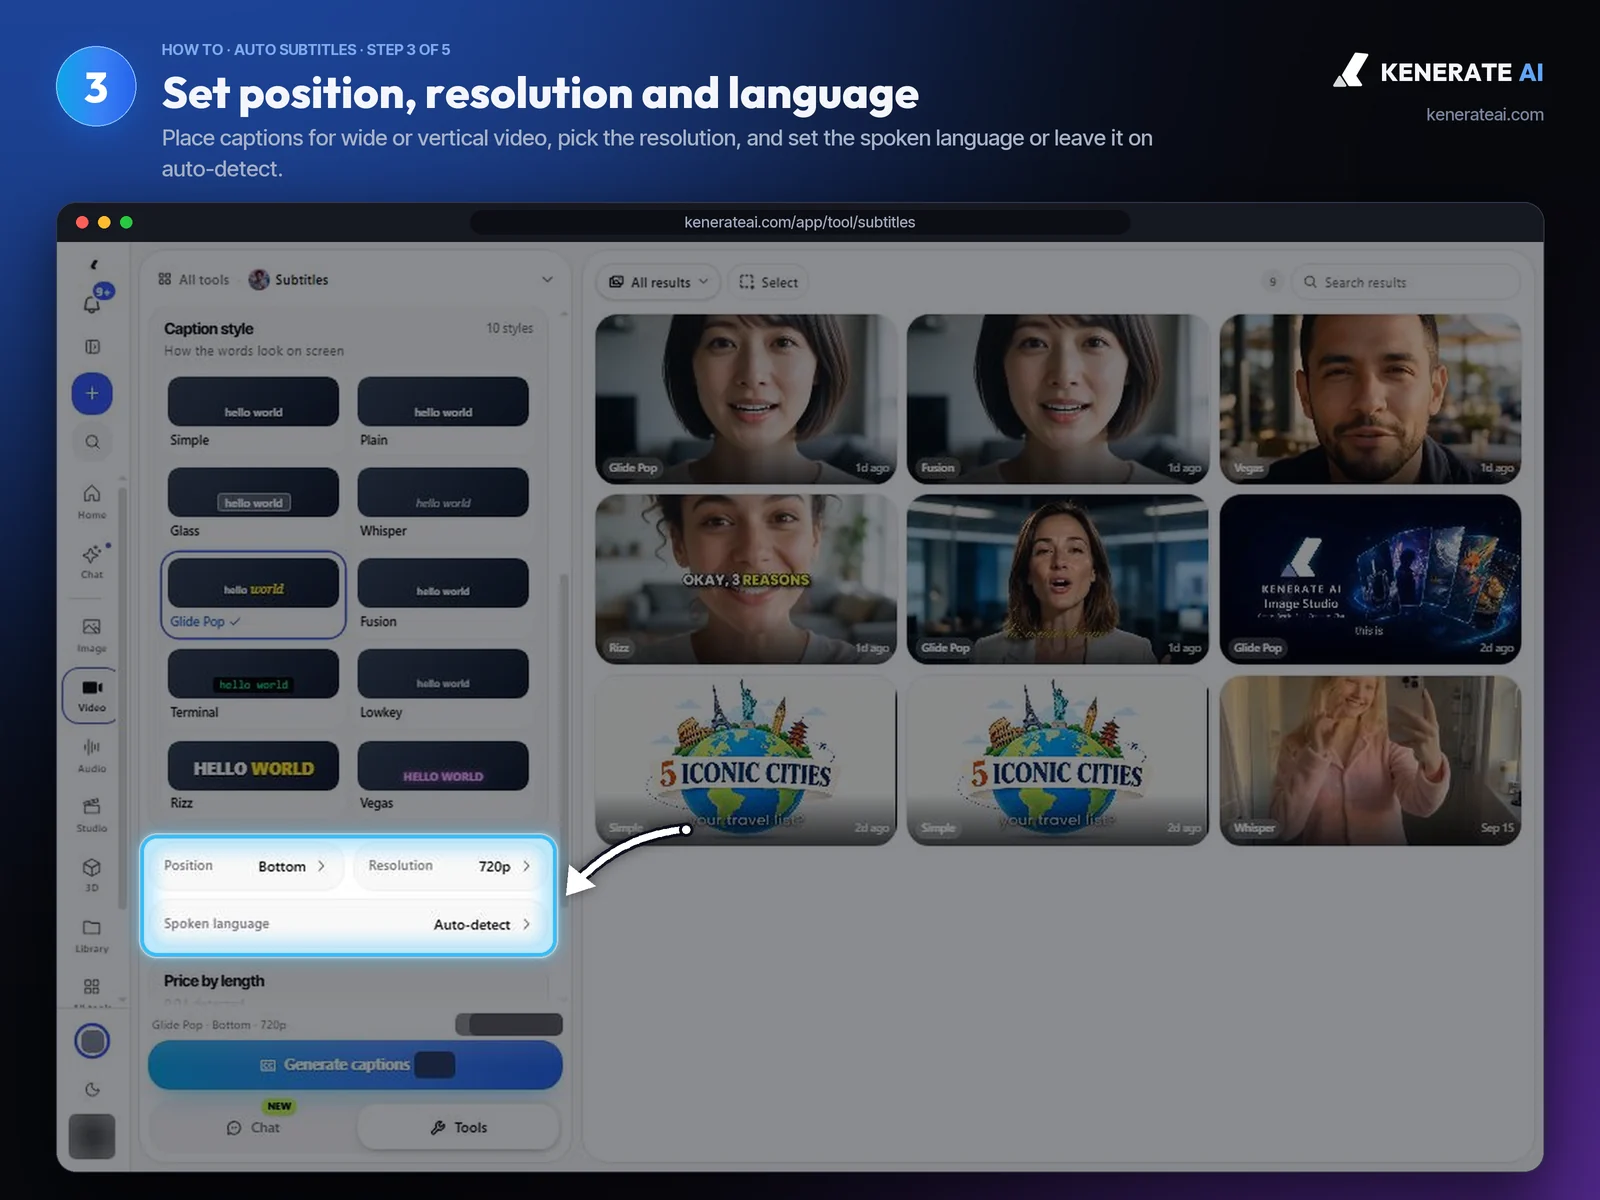The height and width of the screenshot is (1200, 1600).
Task: Open the Rizz 'OKAY, 3 REASONS' thumbnail
Action: 746,579
